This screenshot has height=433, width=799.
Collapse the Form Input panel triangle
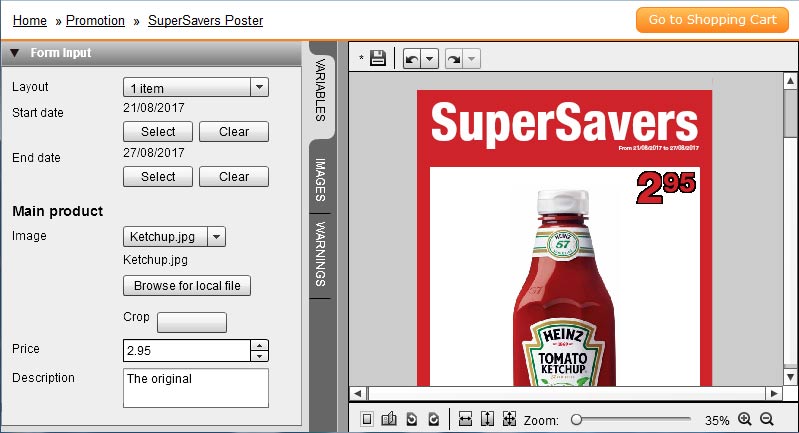point(14,53)
